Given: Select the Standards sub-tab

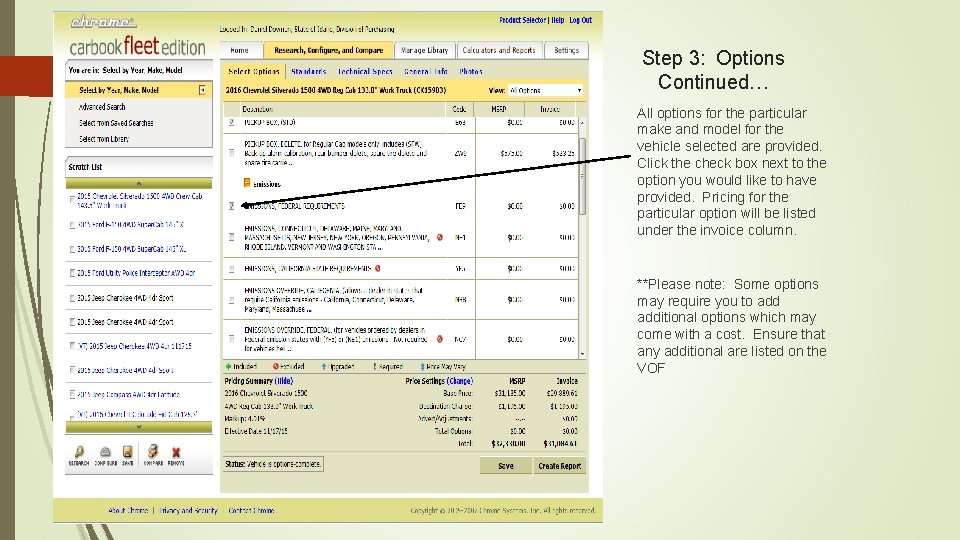Looking at the screenshot, I should click(309, 72).
